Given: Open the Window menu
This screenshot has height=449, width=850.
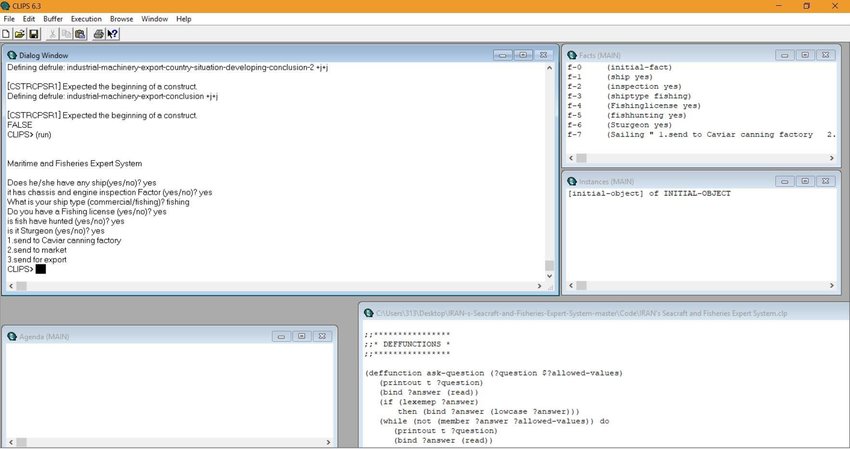Looking at the screenshot, I should coord(154,19).
